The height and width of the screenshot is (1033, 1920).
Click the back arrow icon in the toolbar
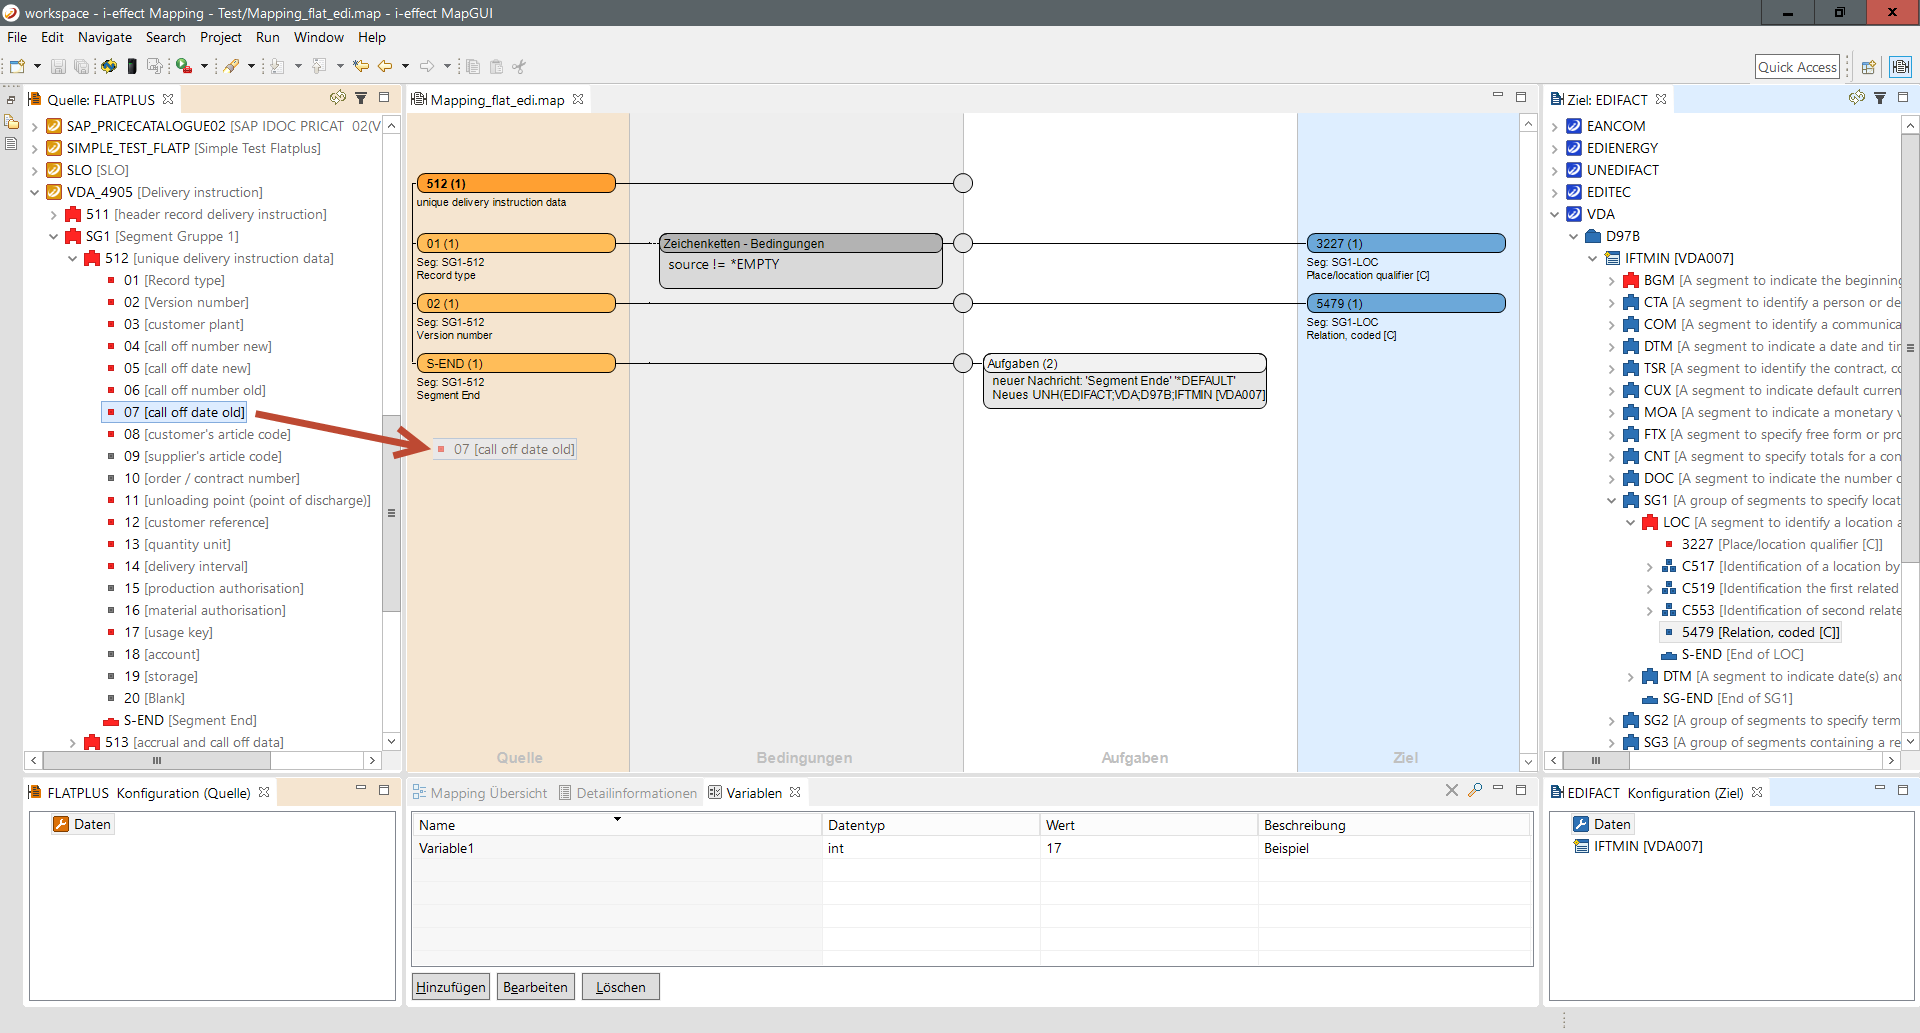385,66
